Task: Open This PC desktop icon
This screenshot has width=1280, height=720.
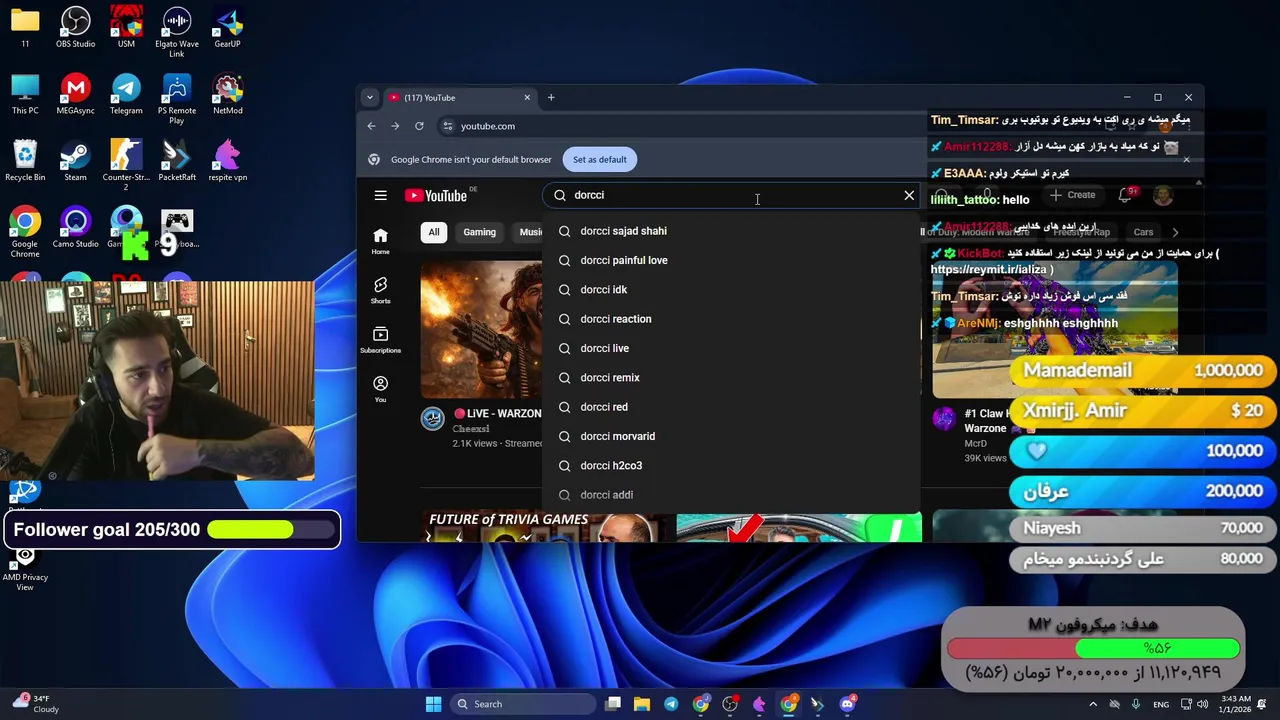Action: 25,95
